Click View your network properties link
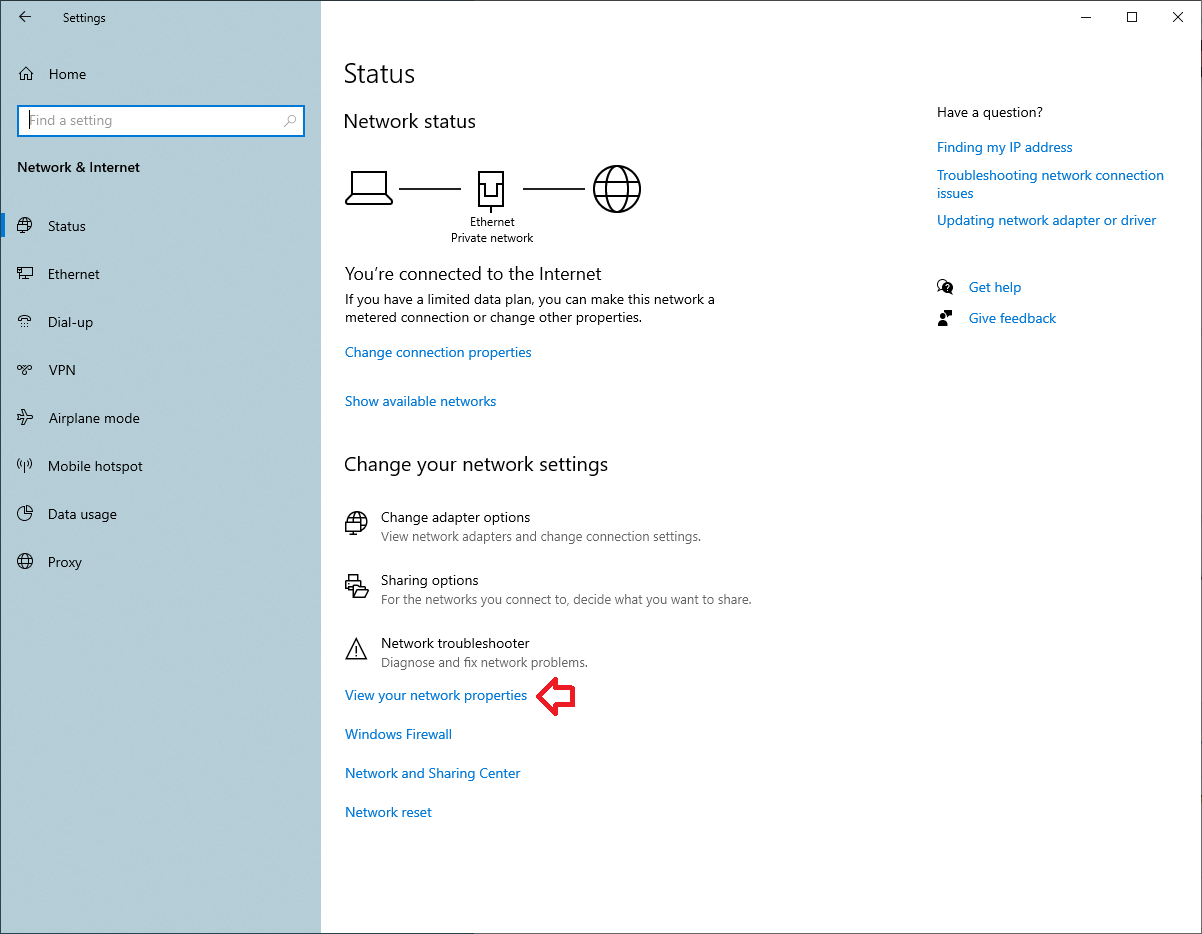 point(436,695)
